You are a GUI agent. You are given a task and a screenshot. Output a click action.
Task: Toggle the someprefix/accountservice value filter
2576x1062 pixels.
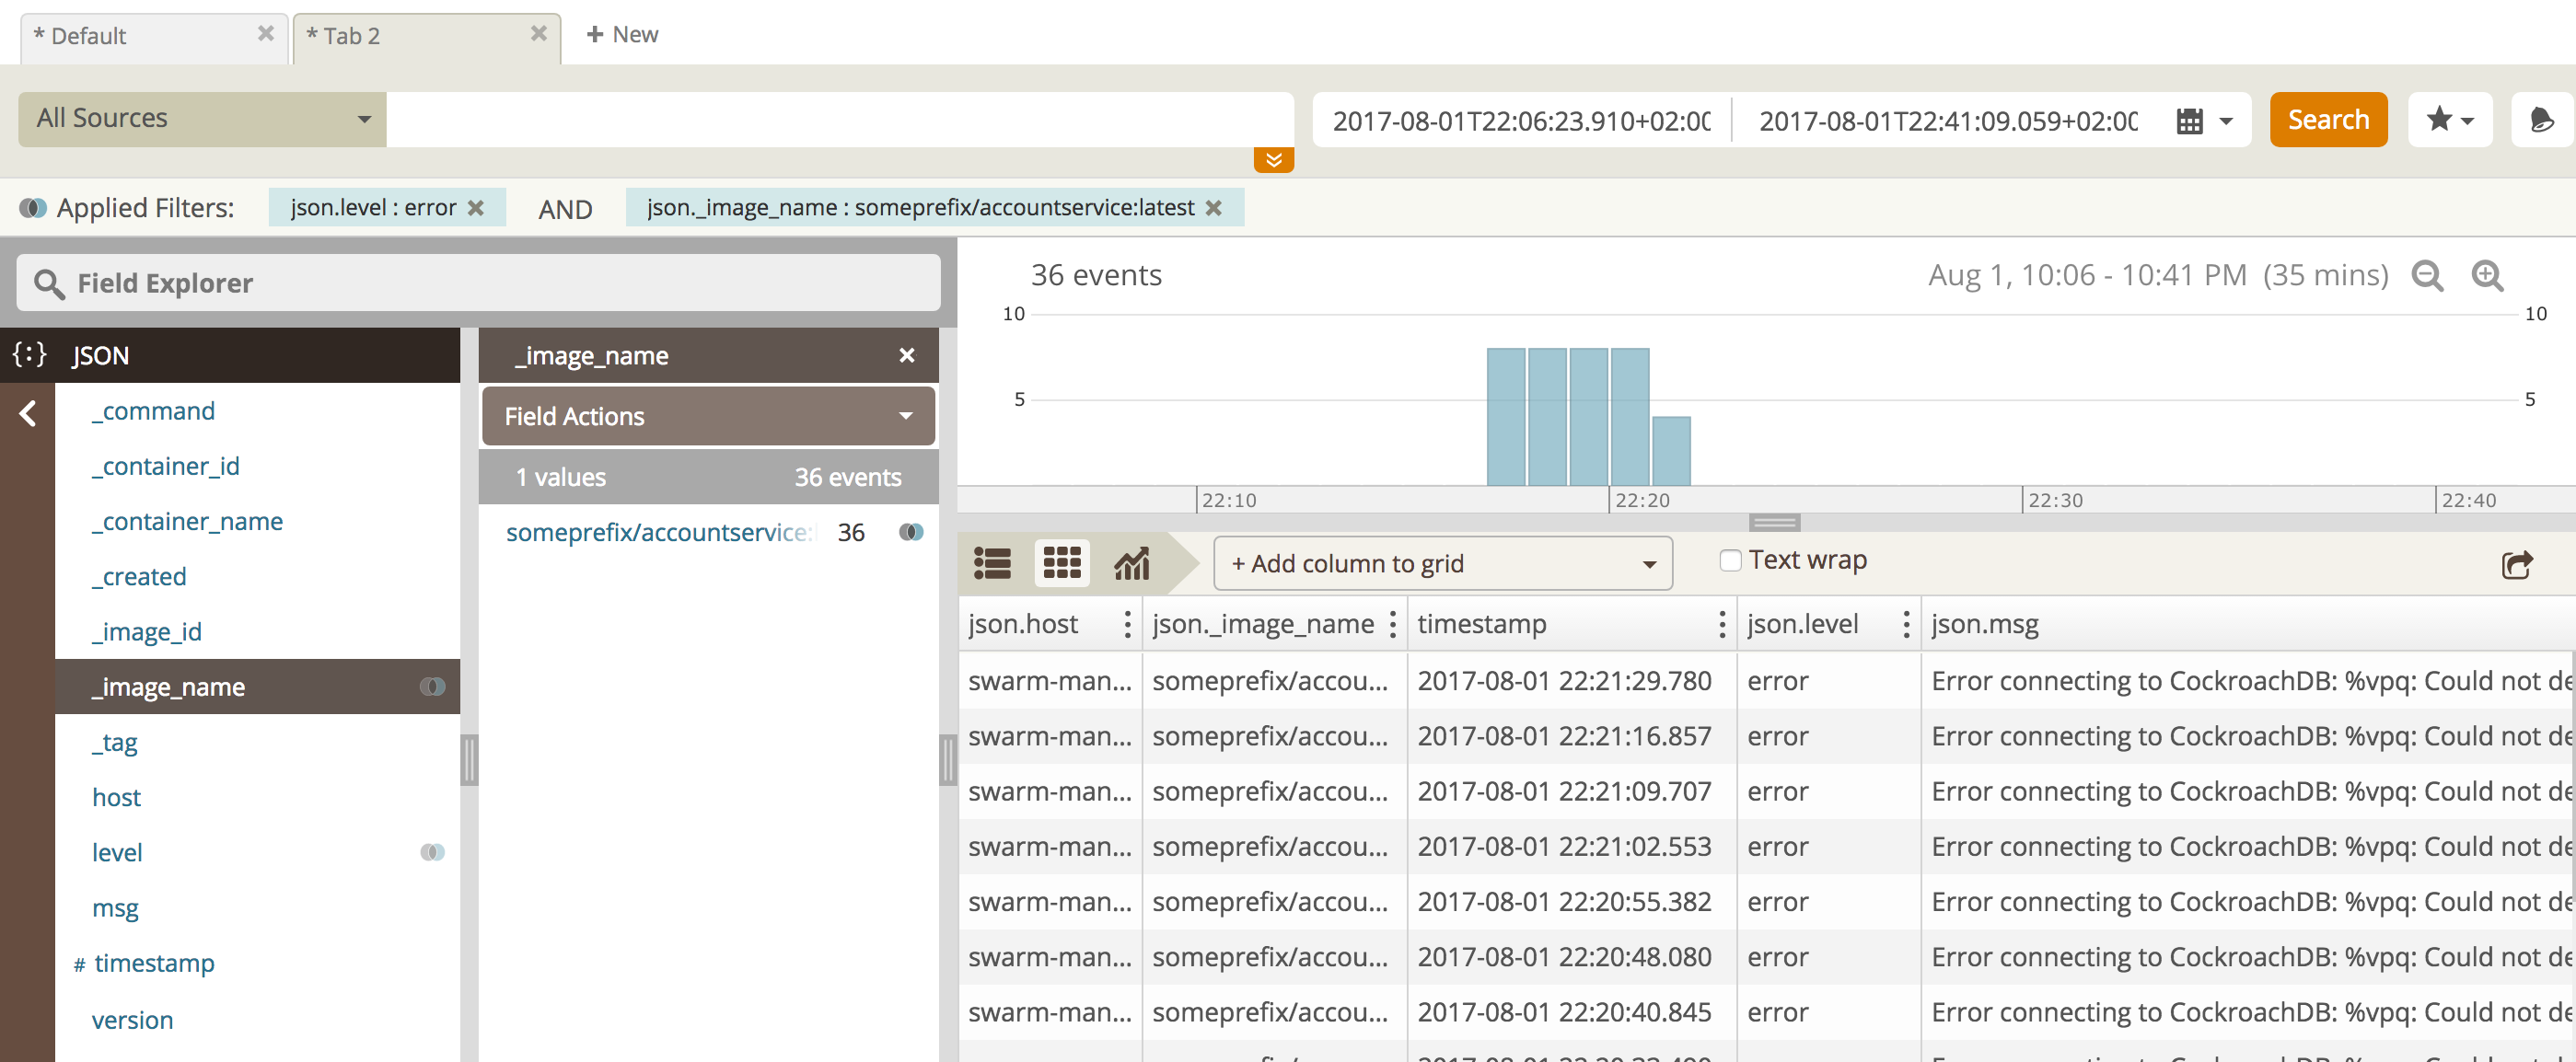(911, 532)
